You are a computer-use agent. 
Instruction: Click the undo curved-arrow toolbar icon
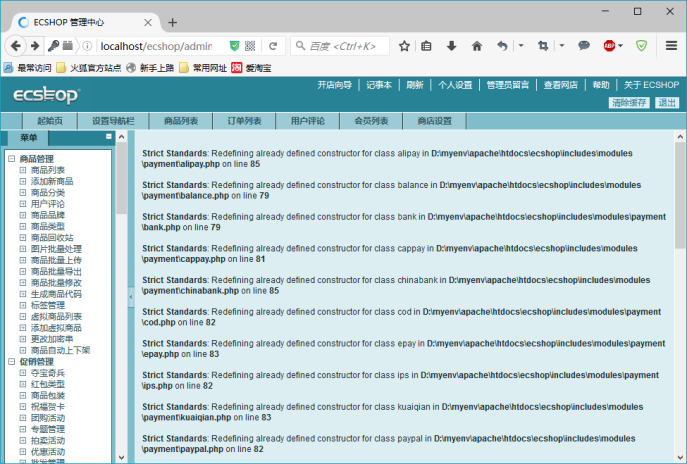click(x=502, y=46)
